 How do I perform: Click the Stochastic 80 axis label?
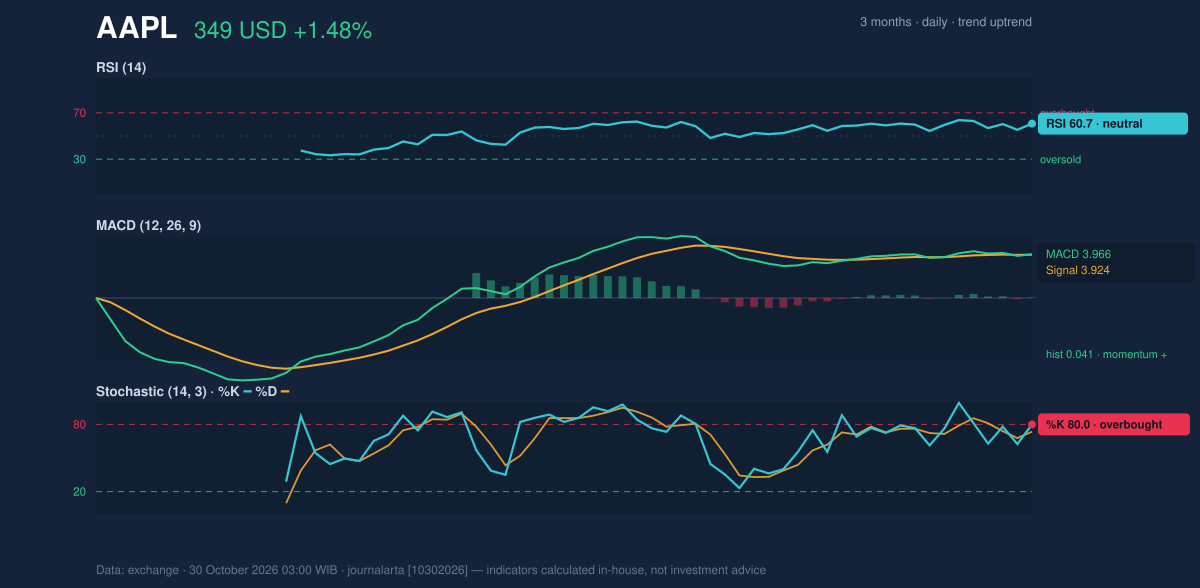(x=79, y=425)
